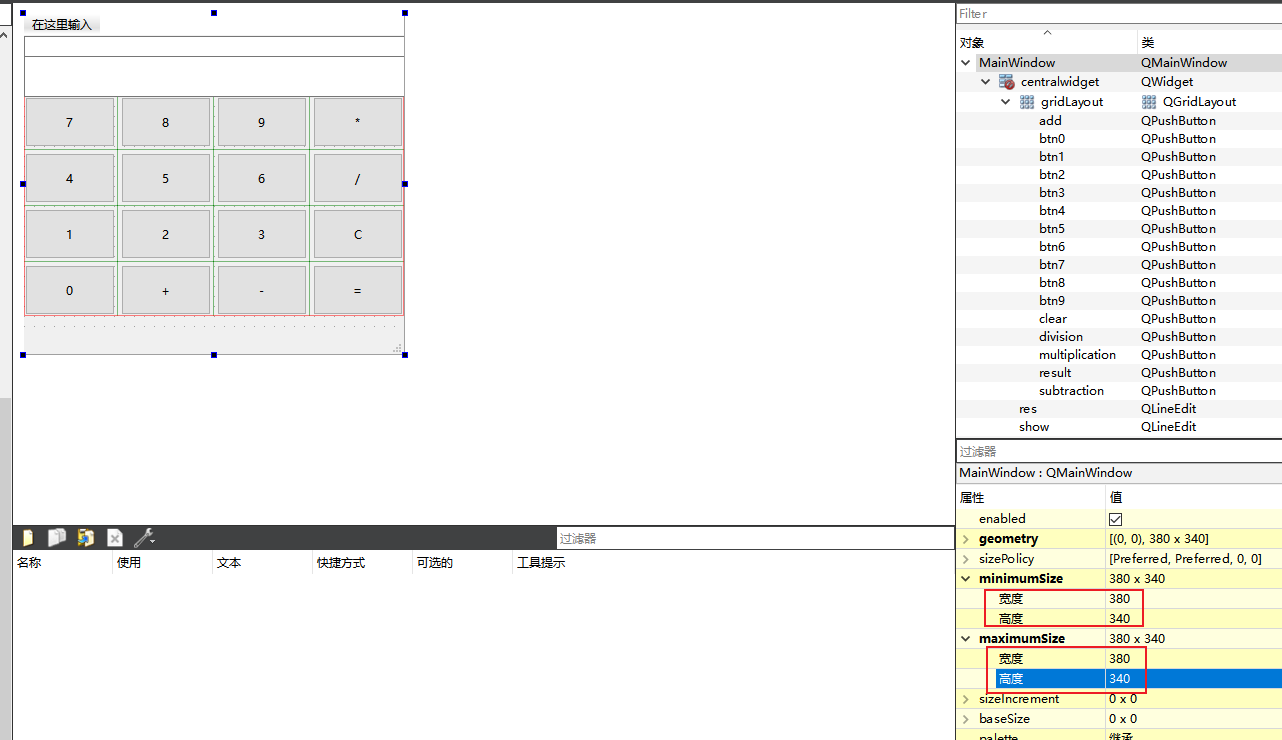Screen dimensions: 1282x740
Task: Click the C clear button on form
Action: point(358,235)
